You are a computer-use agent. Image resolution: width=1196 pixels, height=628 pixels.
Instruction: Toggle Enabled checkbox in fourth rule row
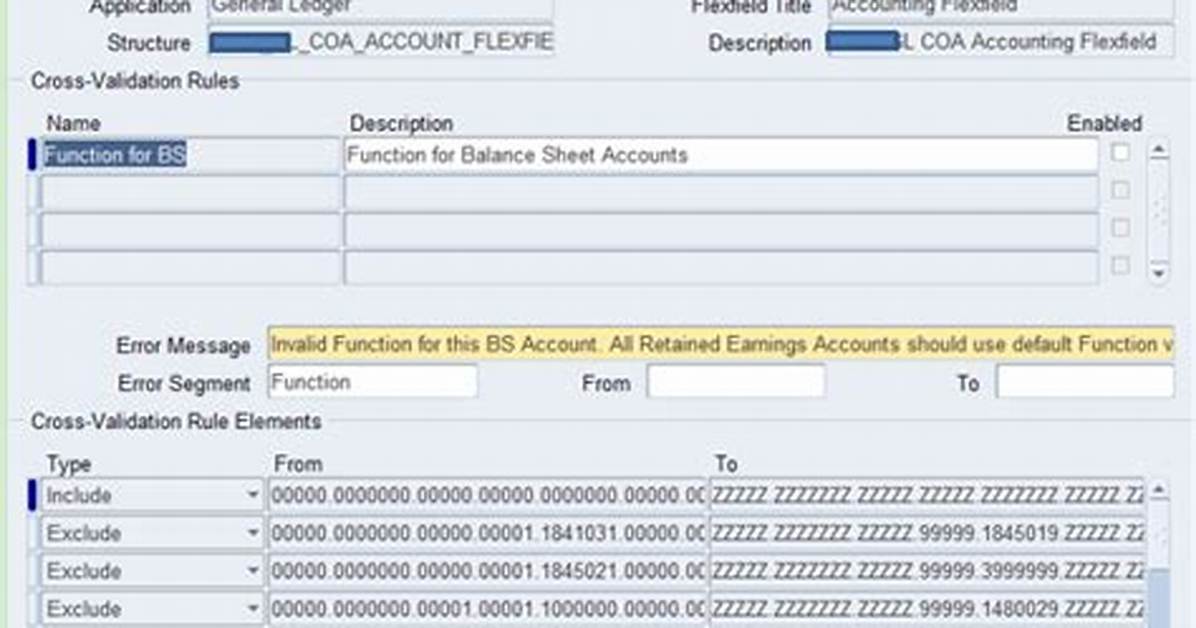(1120, 265)
